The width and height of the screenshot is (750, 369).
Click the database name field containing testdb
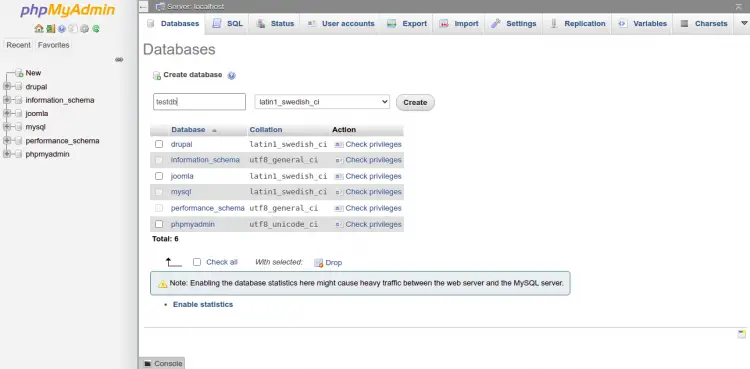pos(199,102)
